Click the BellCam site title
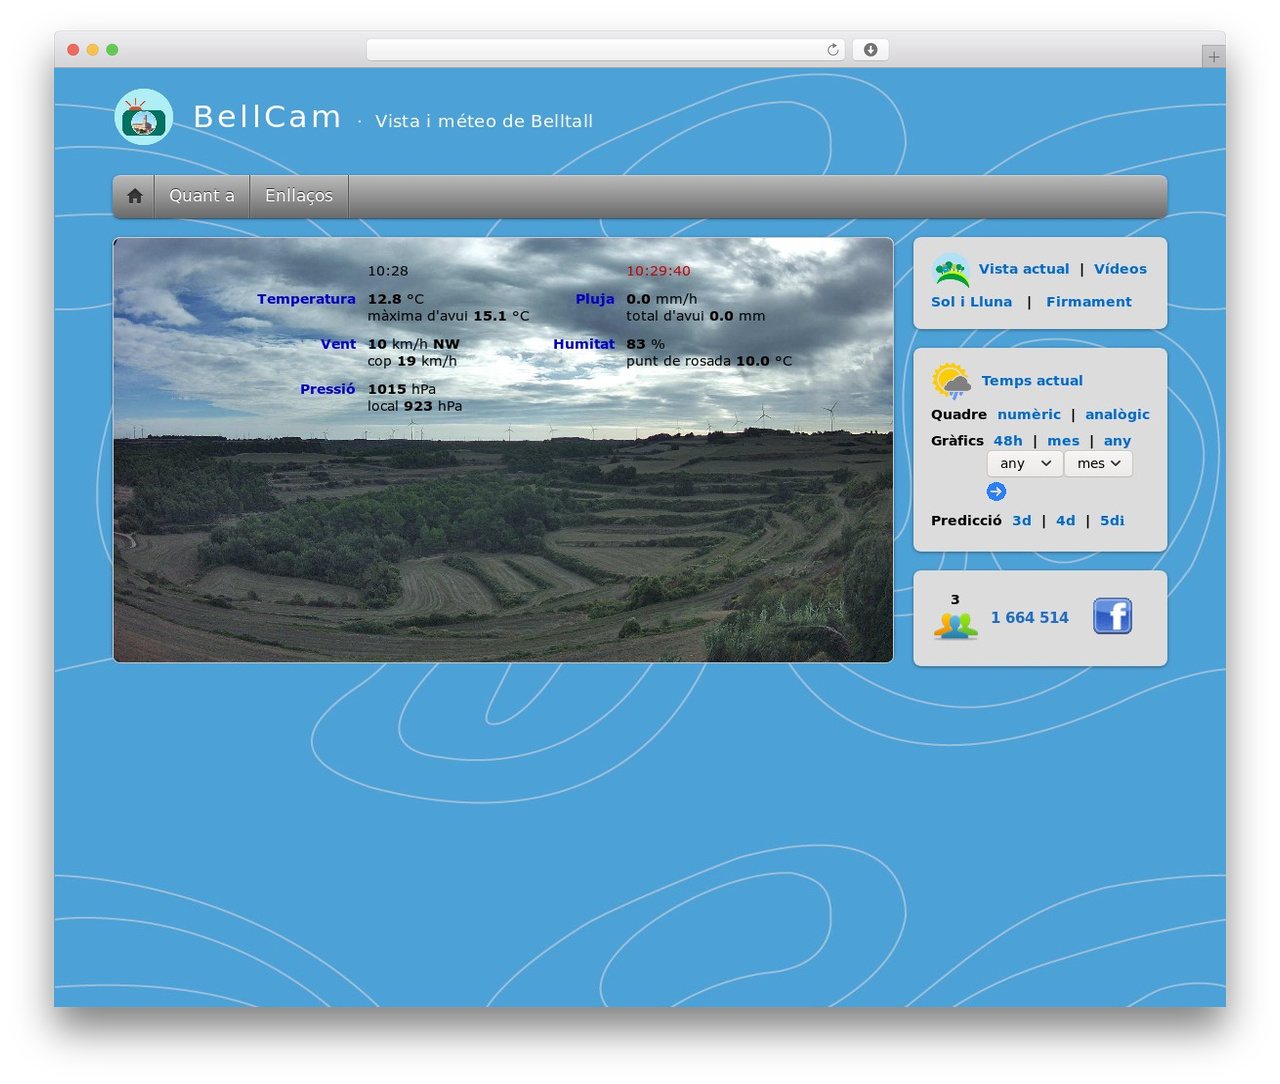Screen dimensions: 1280x1084 tap(267, 117)
